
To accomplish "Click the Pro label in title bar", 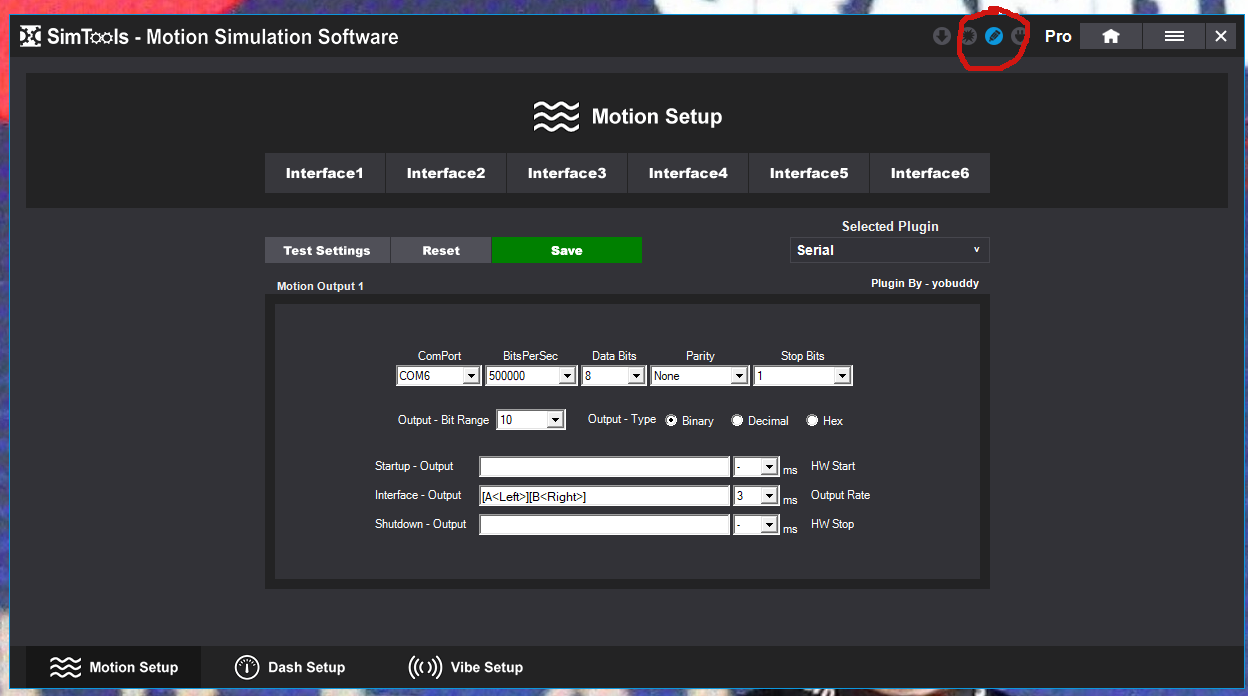I will tap(1058, 37).
